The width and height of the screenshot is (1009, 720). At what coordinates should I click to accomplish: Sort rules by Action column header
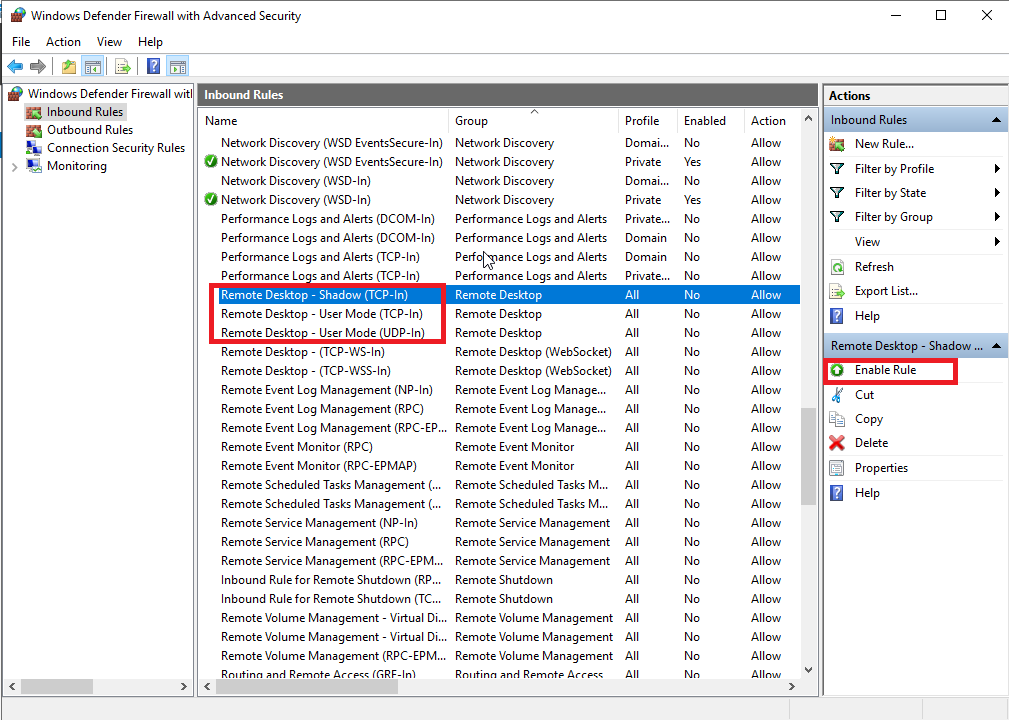pos(772,121)
